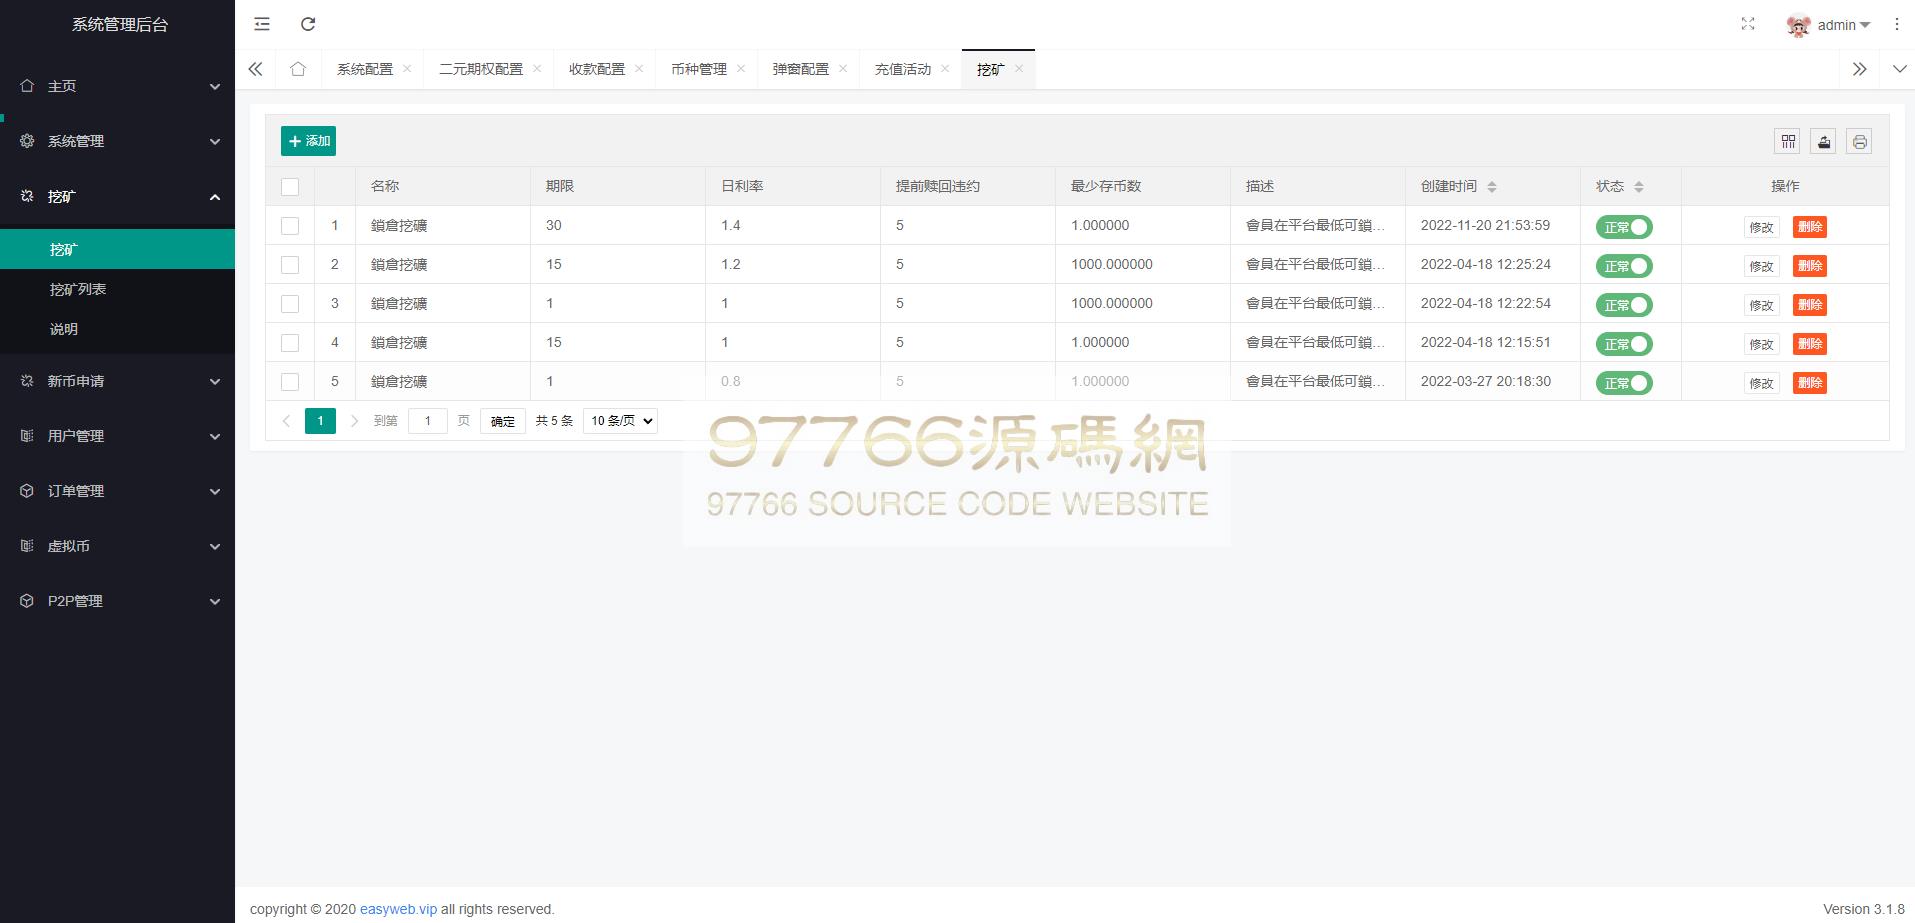Collapse the 挖矿 sidebar menu

click(x=117, y=196)
